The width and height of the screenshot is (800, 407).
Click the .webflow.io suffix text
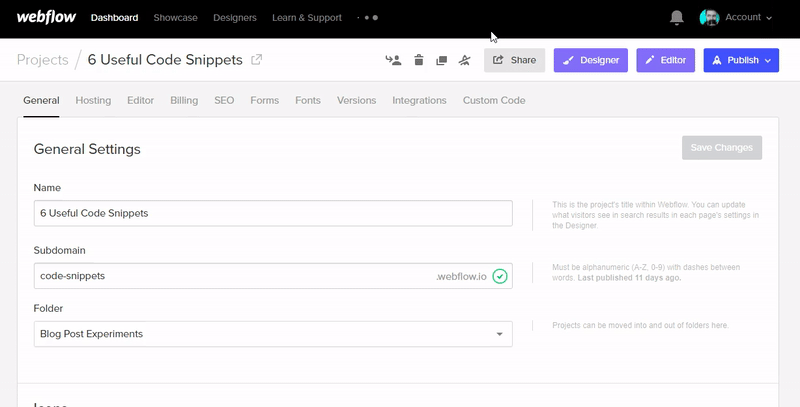click(461, 276)
